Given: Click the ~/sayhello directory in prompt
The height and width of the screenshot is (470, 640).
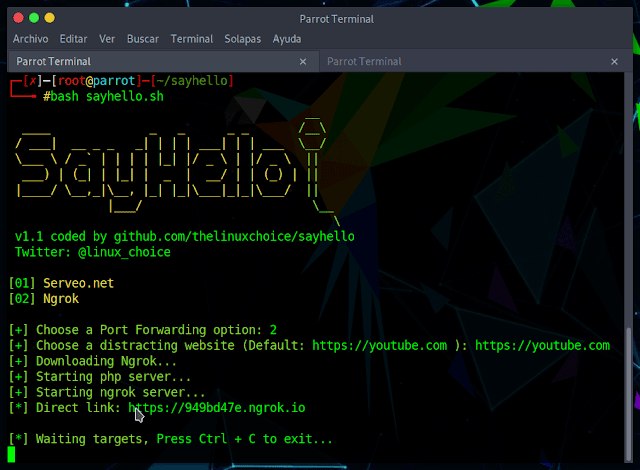Looking at the screenshot, I should pyautogui.click(x=191, y=81).
